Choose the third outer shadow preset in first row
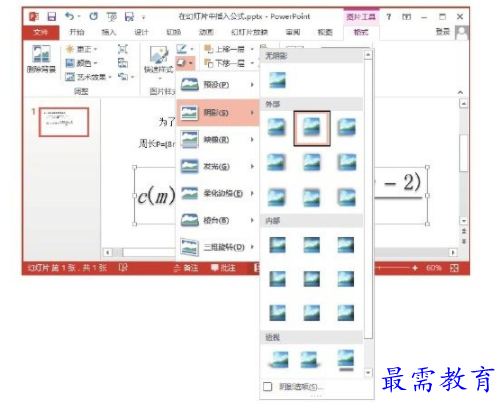Screen dimensions: 503x411 (346, 127)
